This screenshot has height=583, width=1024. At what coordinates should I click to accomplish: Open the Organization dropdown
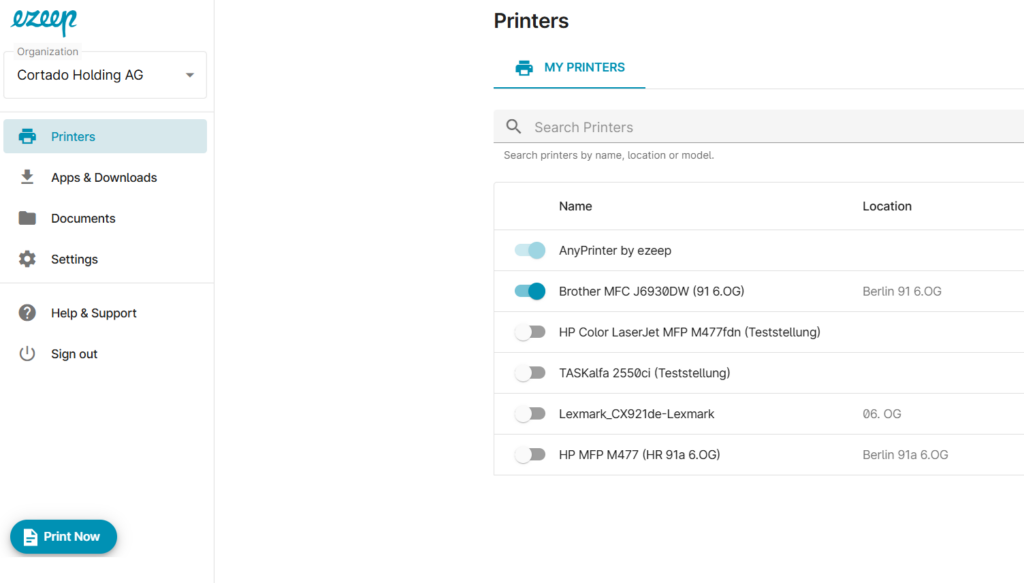[105, 75]
